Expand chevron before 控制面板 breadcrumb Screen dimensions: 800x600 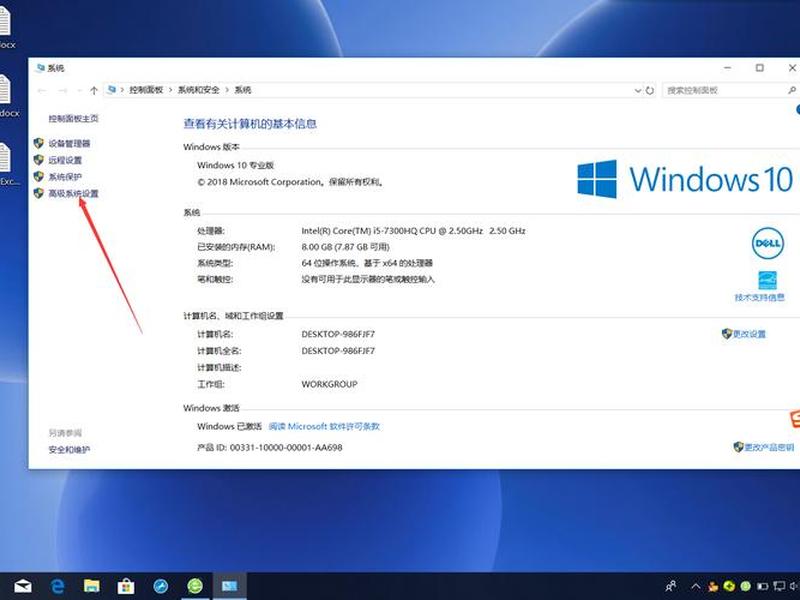122,90
